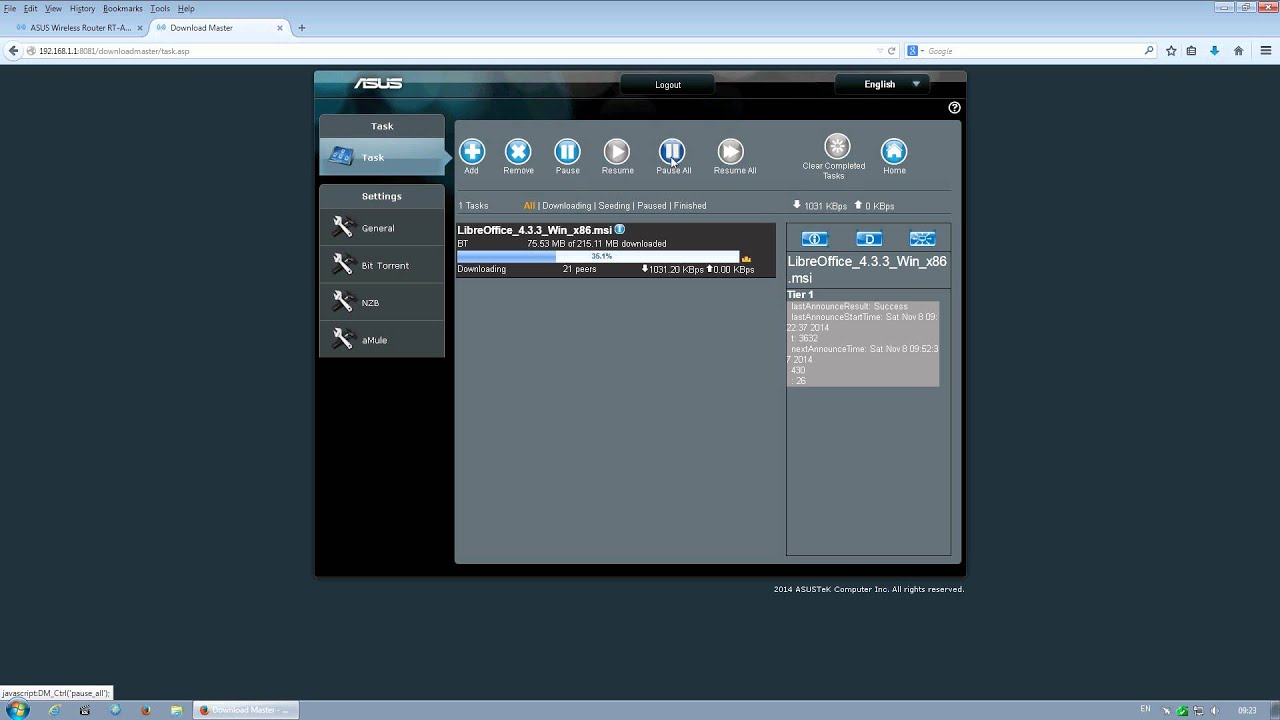Click the Pause All icon
This screenshot has height=720, width=1280.
click(x=672, y=152)
